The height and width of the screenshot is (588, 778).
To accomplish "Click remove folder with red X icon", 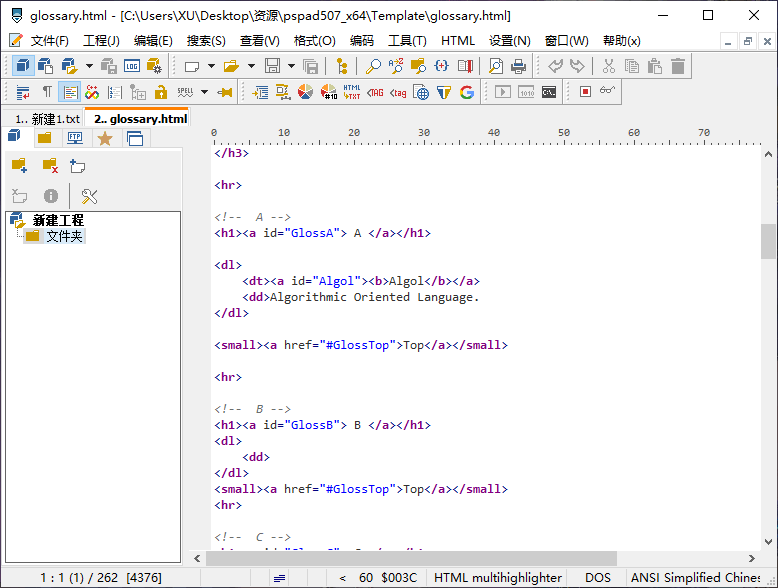I will [50, 165].
